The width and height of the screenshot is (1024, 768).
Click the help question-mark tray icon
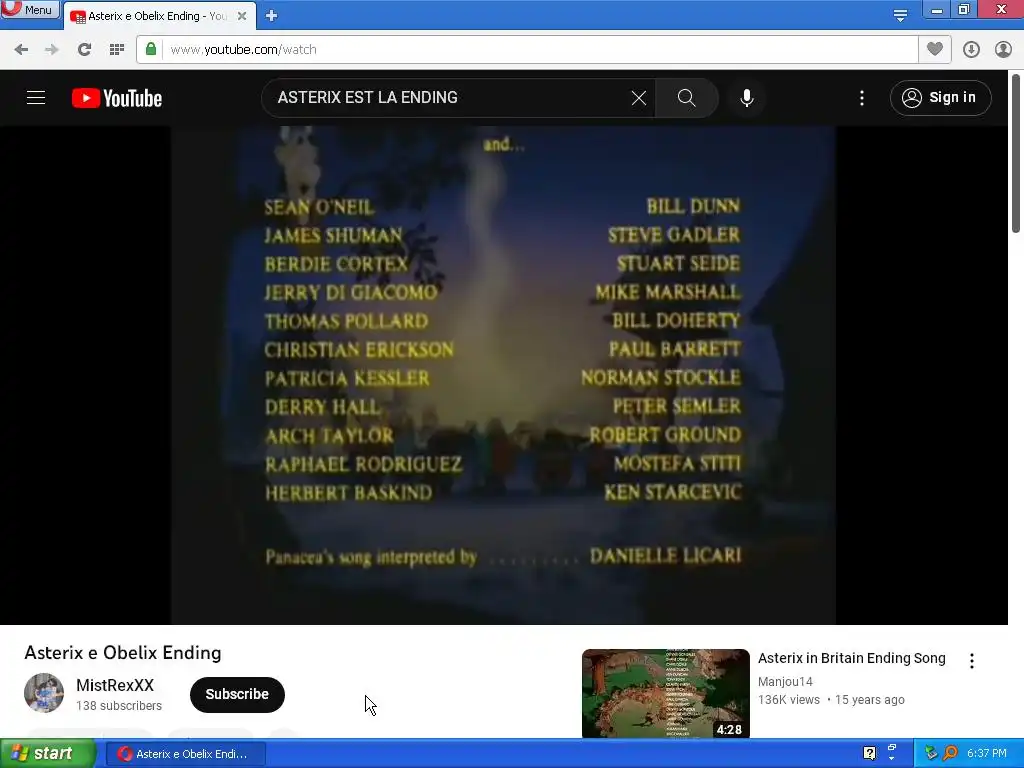(x=869, y=754)
